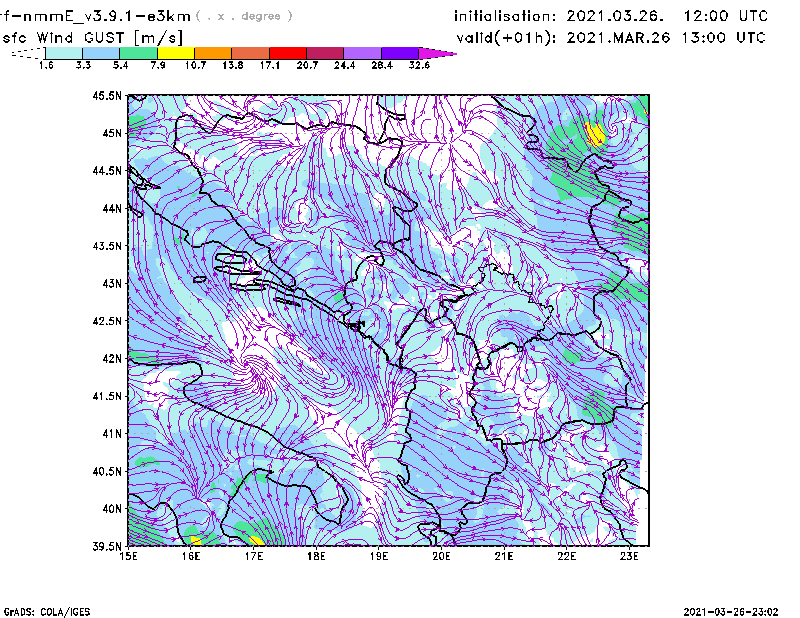Click the legend value 24.4

[x=344, y=65]
